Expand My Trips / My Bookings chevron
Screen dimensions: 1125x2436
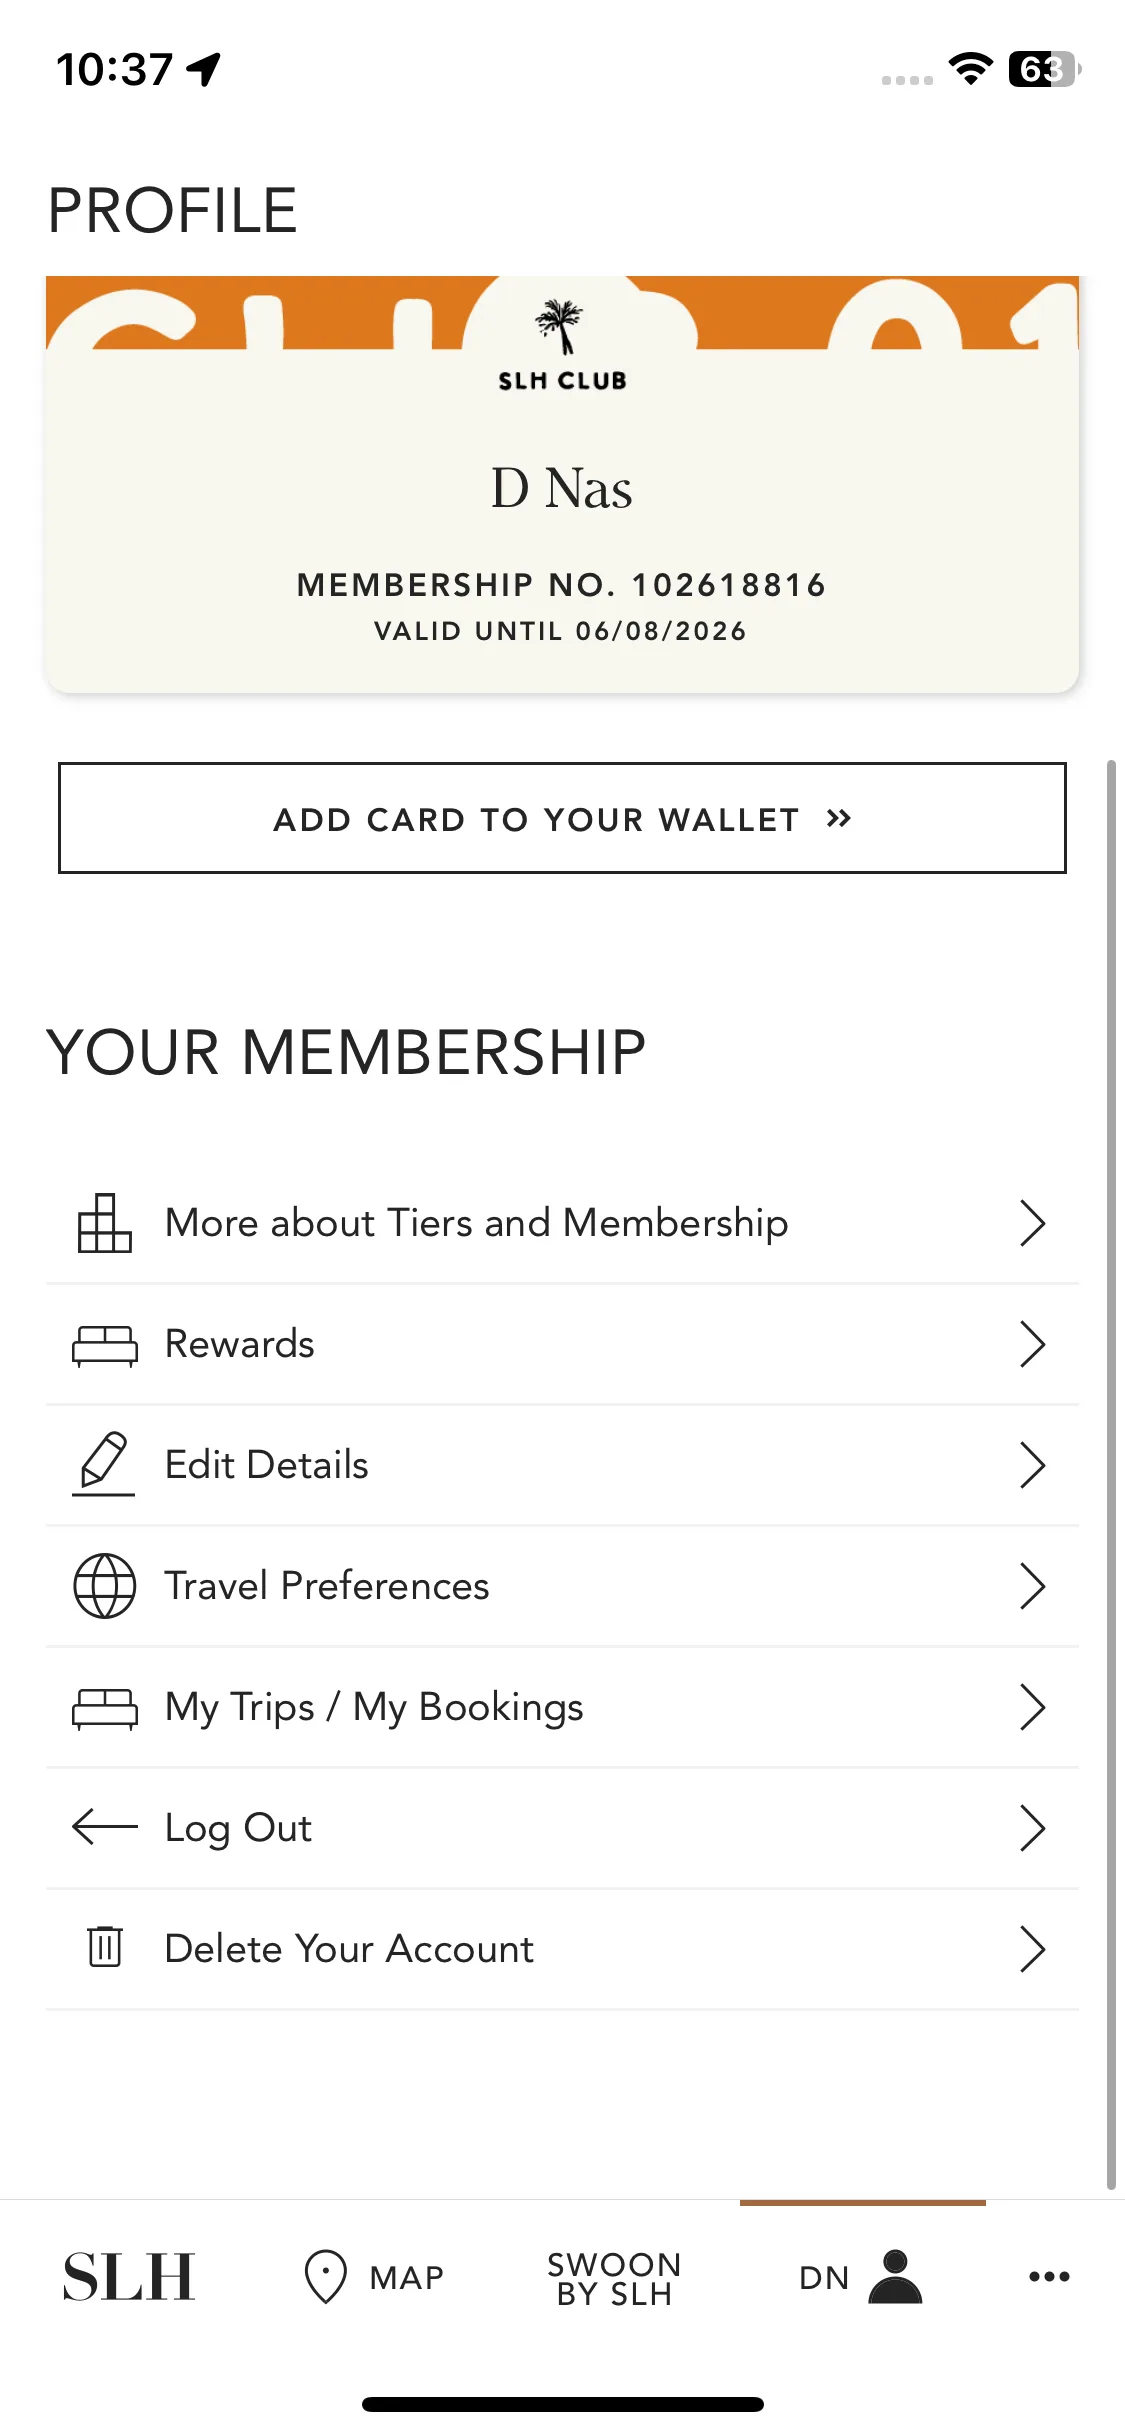[x=1033, y=1707]
